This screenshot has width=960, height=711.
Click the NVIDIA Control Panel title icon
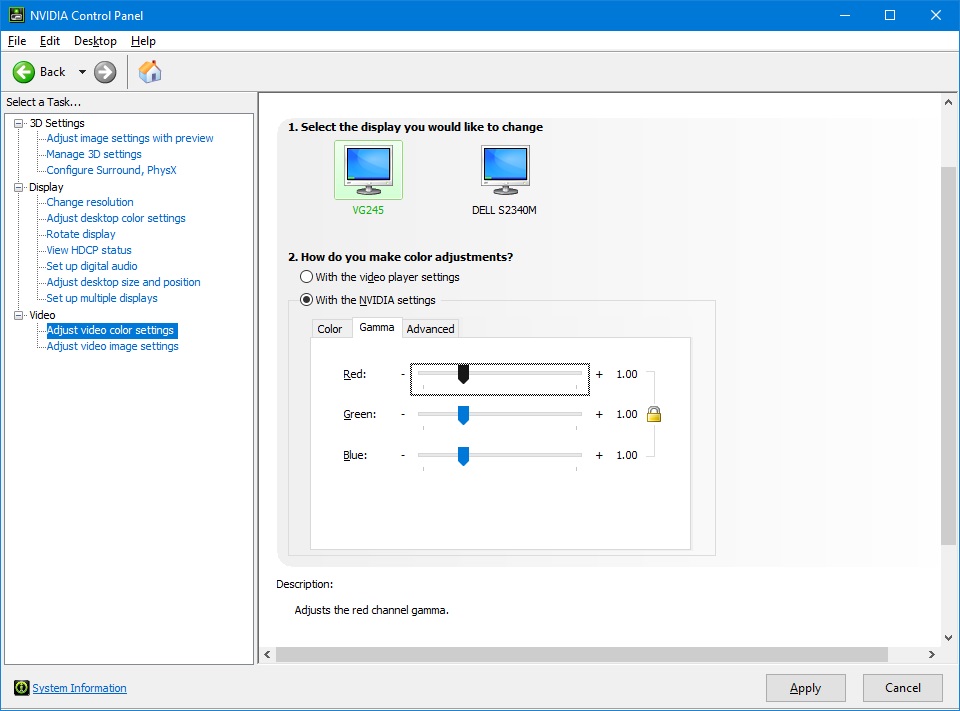tap(15, 15)
